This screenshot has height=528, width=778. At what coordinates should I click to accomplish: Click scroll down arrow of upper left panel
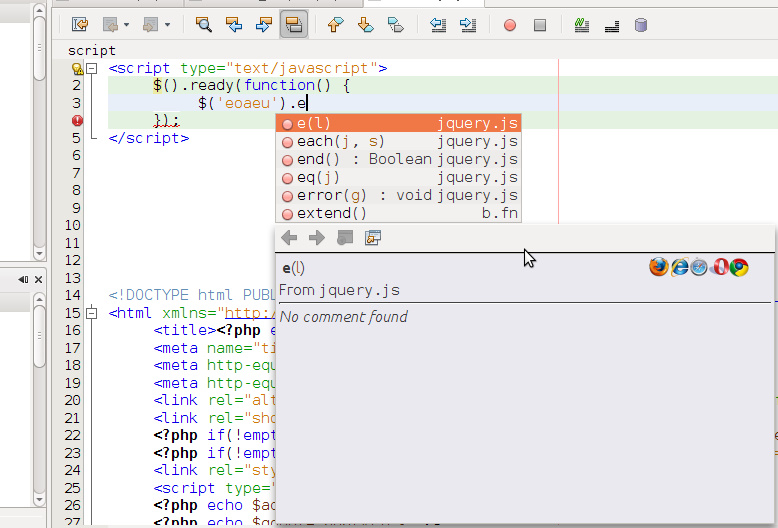pyautogui.click(x=40, y=253)
